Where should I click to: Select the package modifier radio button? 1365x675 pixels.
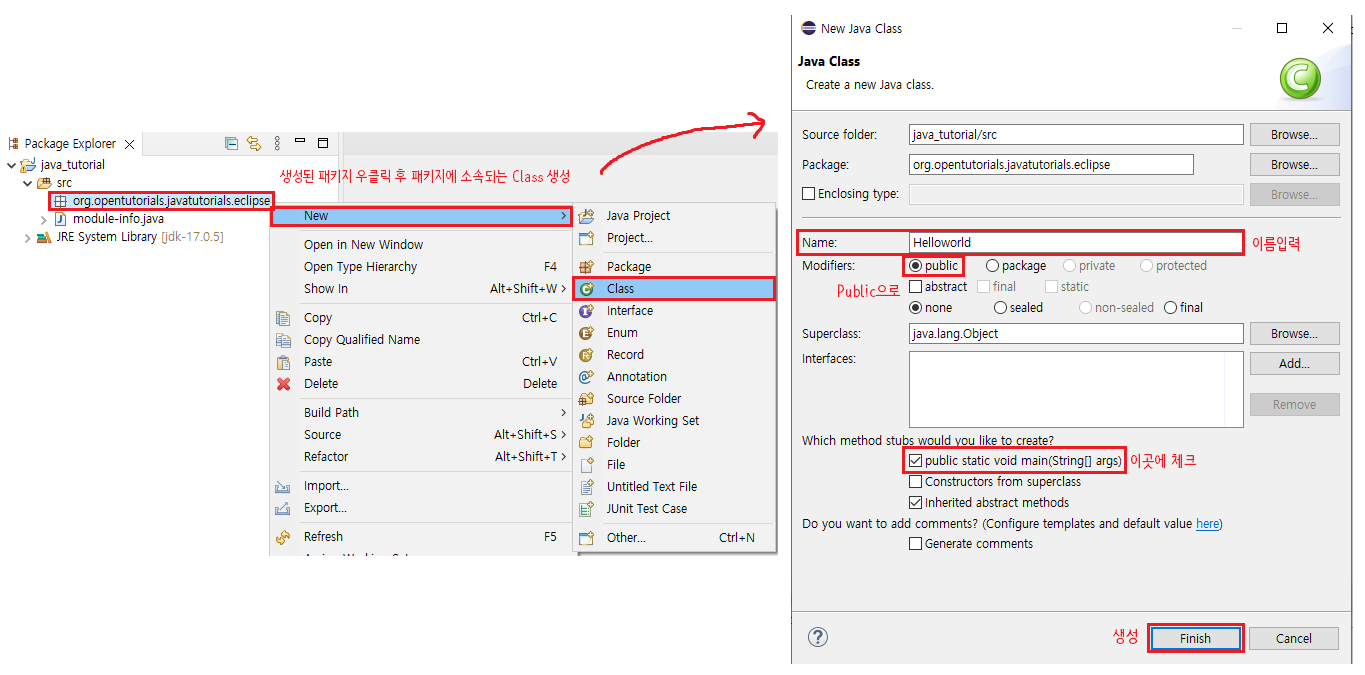tap(992, 266)
